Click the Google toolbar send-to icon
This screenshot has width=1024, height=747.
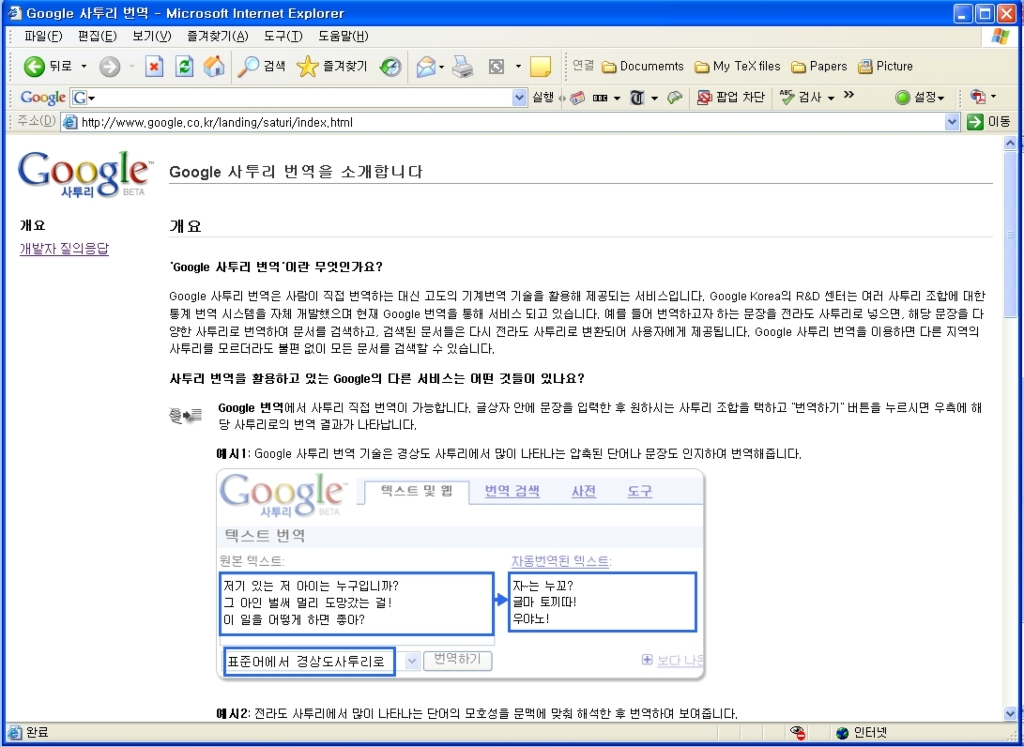[675, 98]
